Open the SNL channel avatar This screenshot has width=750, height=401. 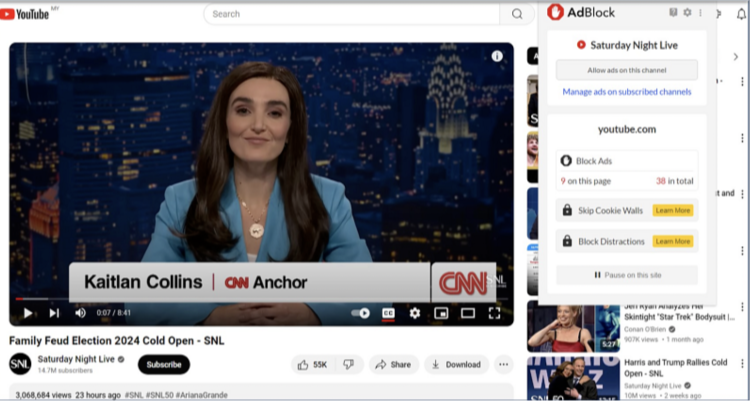(20, 364)
